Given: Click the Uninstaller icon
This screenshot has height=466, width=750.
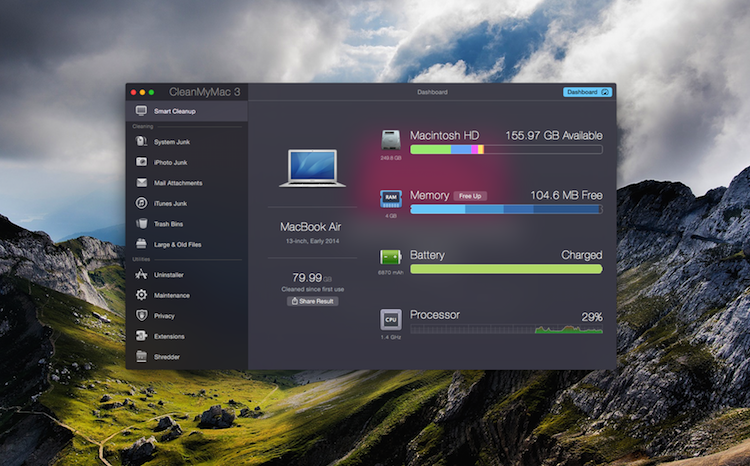Looking at the screenshot, I should pos(141,275).
